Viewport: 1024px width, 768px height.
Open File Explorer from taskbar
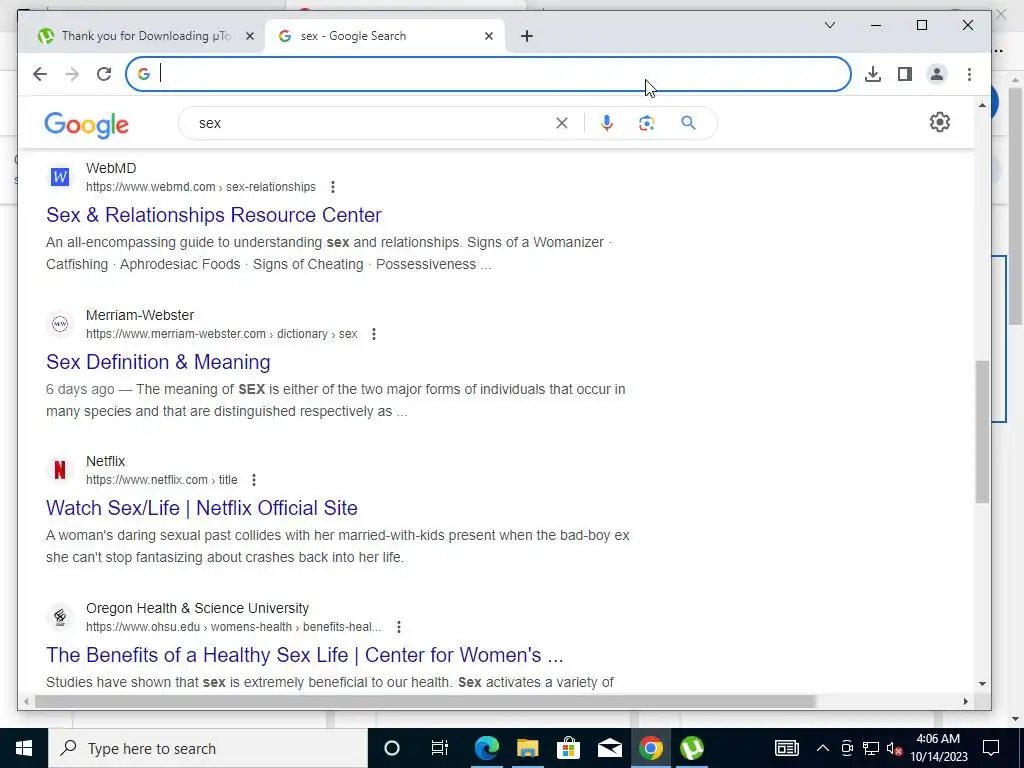(528, 748)
